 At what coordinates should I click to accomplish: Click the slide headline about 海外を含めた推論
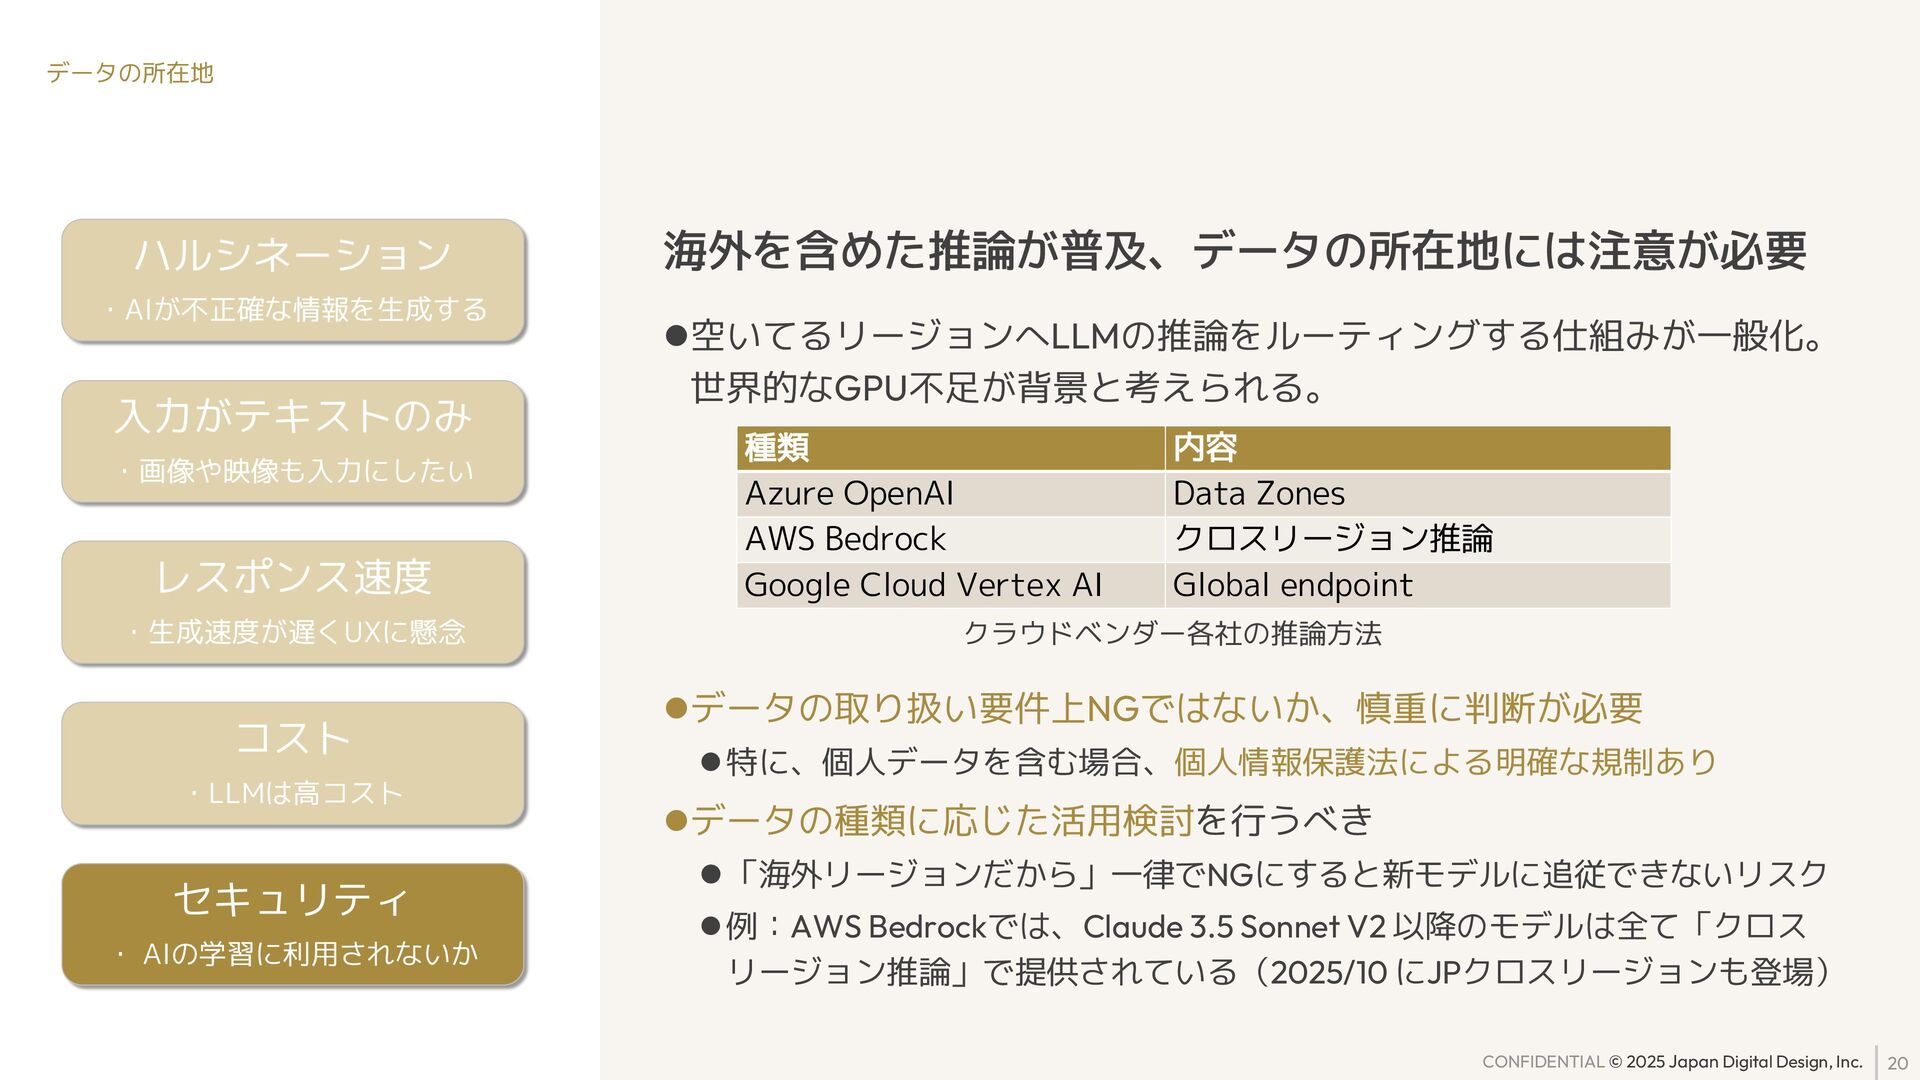1234,250
